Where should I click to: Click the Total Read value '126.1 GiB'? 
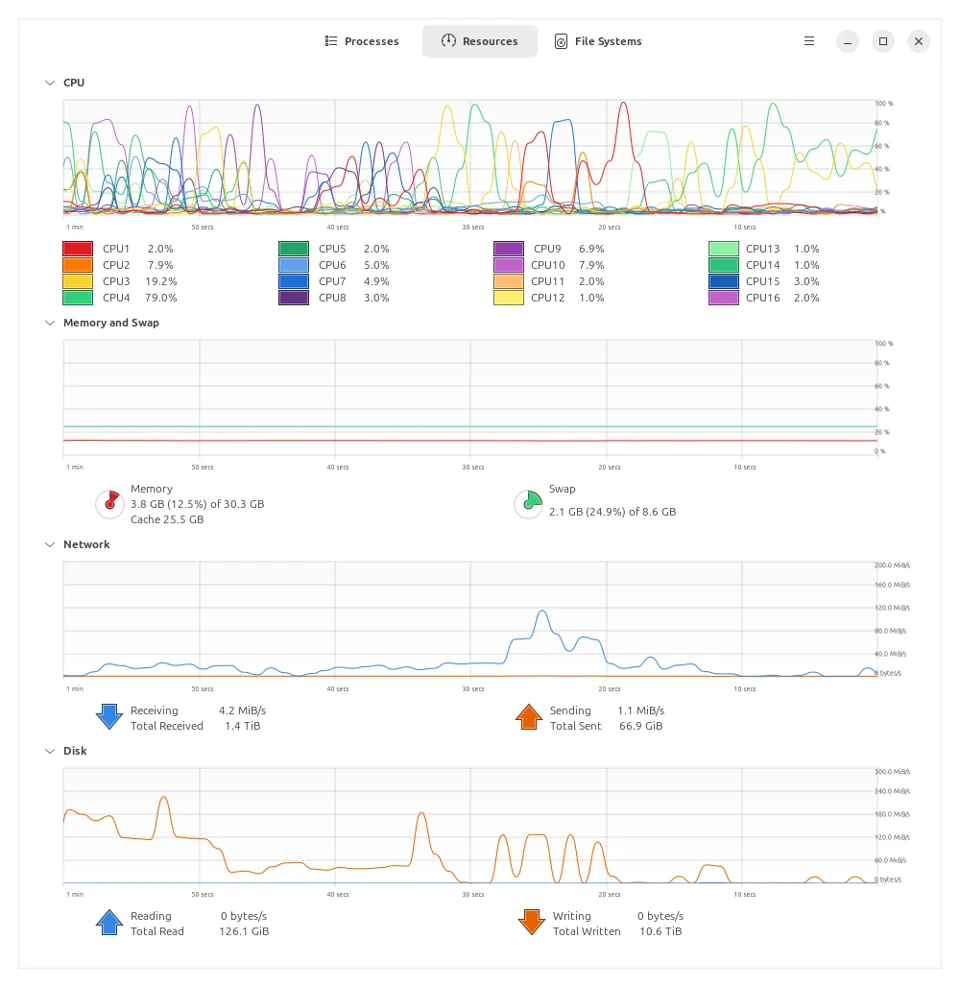(x=244, y=931)
